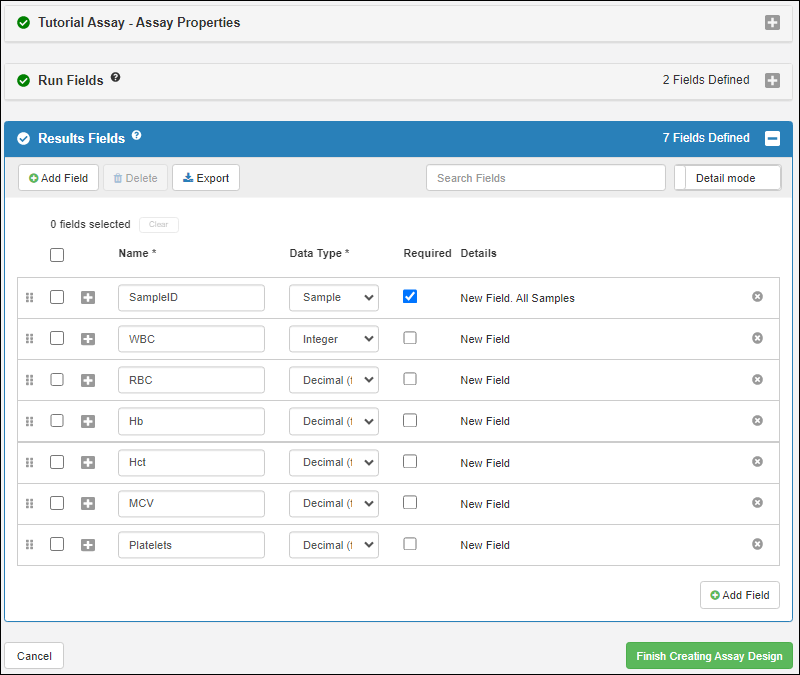Click Finish Creating Assay Design
The height and width of the screenshot is (675, 800).
click(x=709, y=656)
